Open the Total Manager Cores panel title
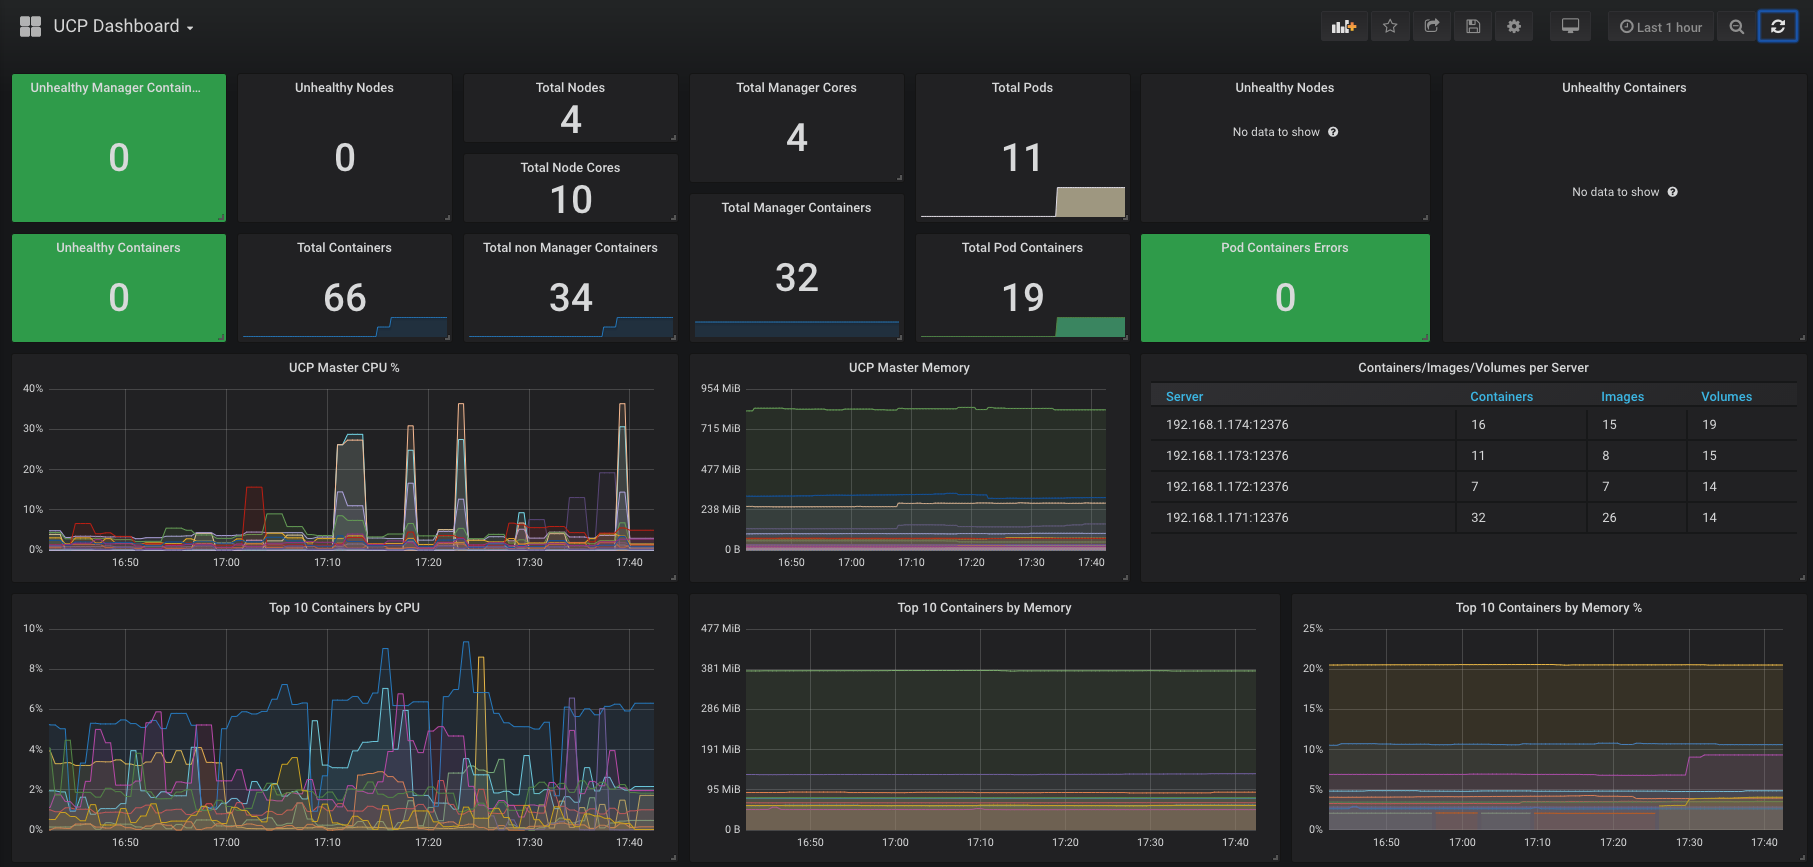The width and height of the screenshot is (1813, 867). pos(796,88)
